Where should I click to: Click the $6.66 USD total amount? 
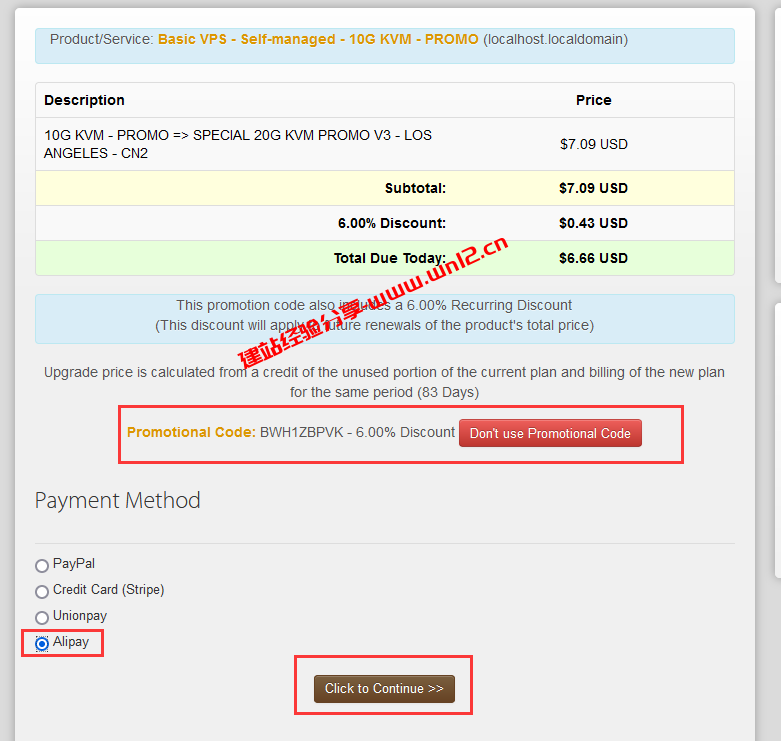coord(593,258)
